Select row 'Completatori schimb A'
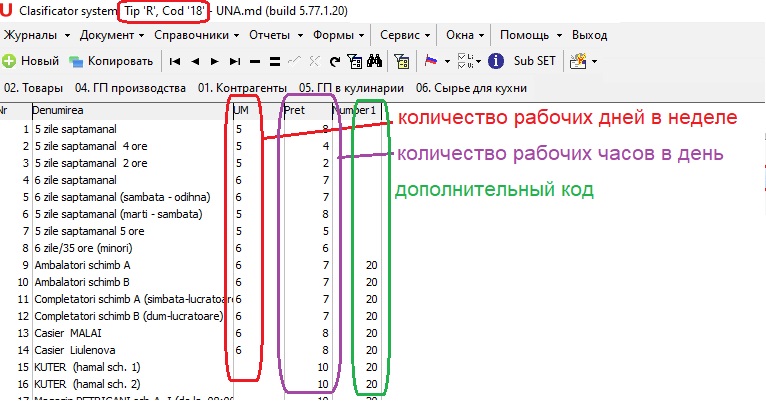766x405 pixels. point(133,299)
